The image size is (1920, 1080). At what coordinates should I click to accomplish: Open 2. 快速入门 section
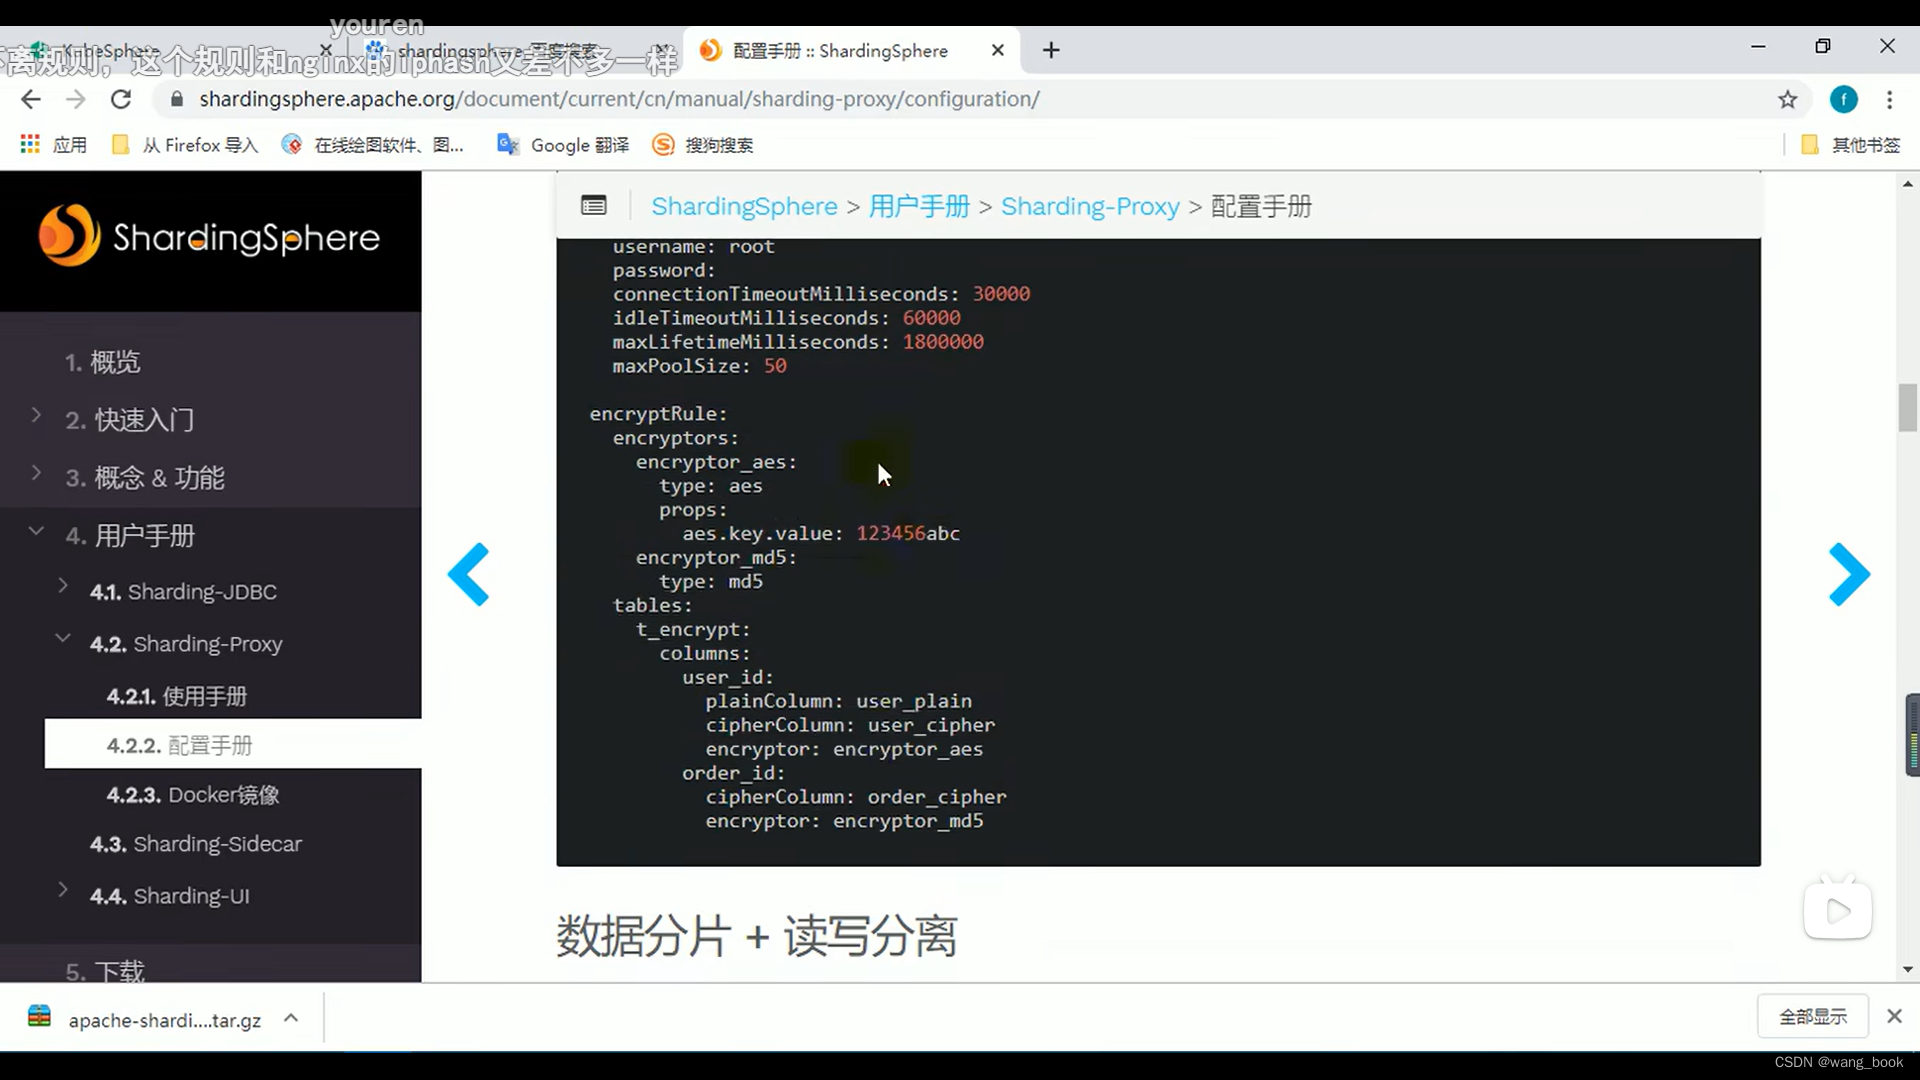point(130,420)
